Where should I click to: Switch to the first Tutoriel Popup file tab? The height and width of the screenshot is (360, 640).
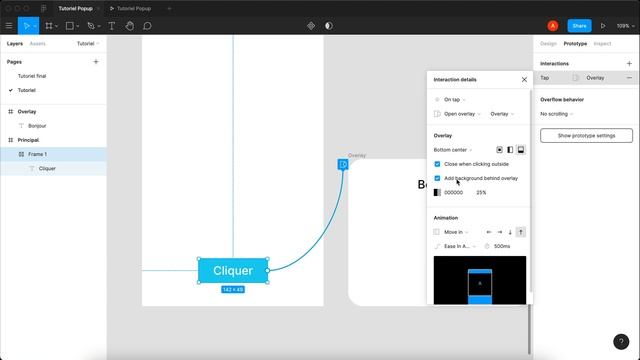pyautogui.click(x=76, y=8)
